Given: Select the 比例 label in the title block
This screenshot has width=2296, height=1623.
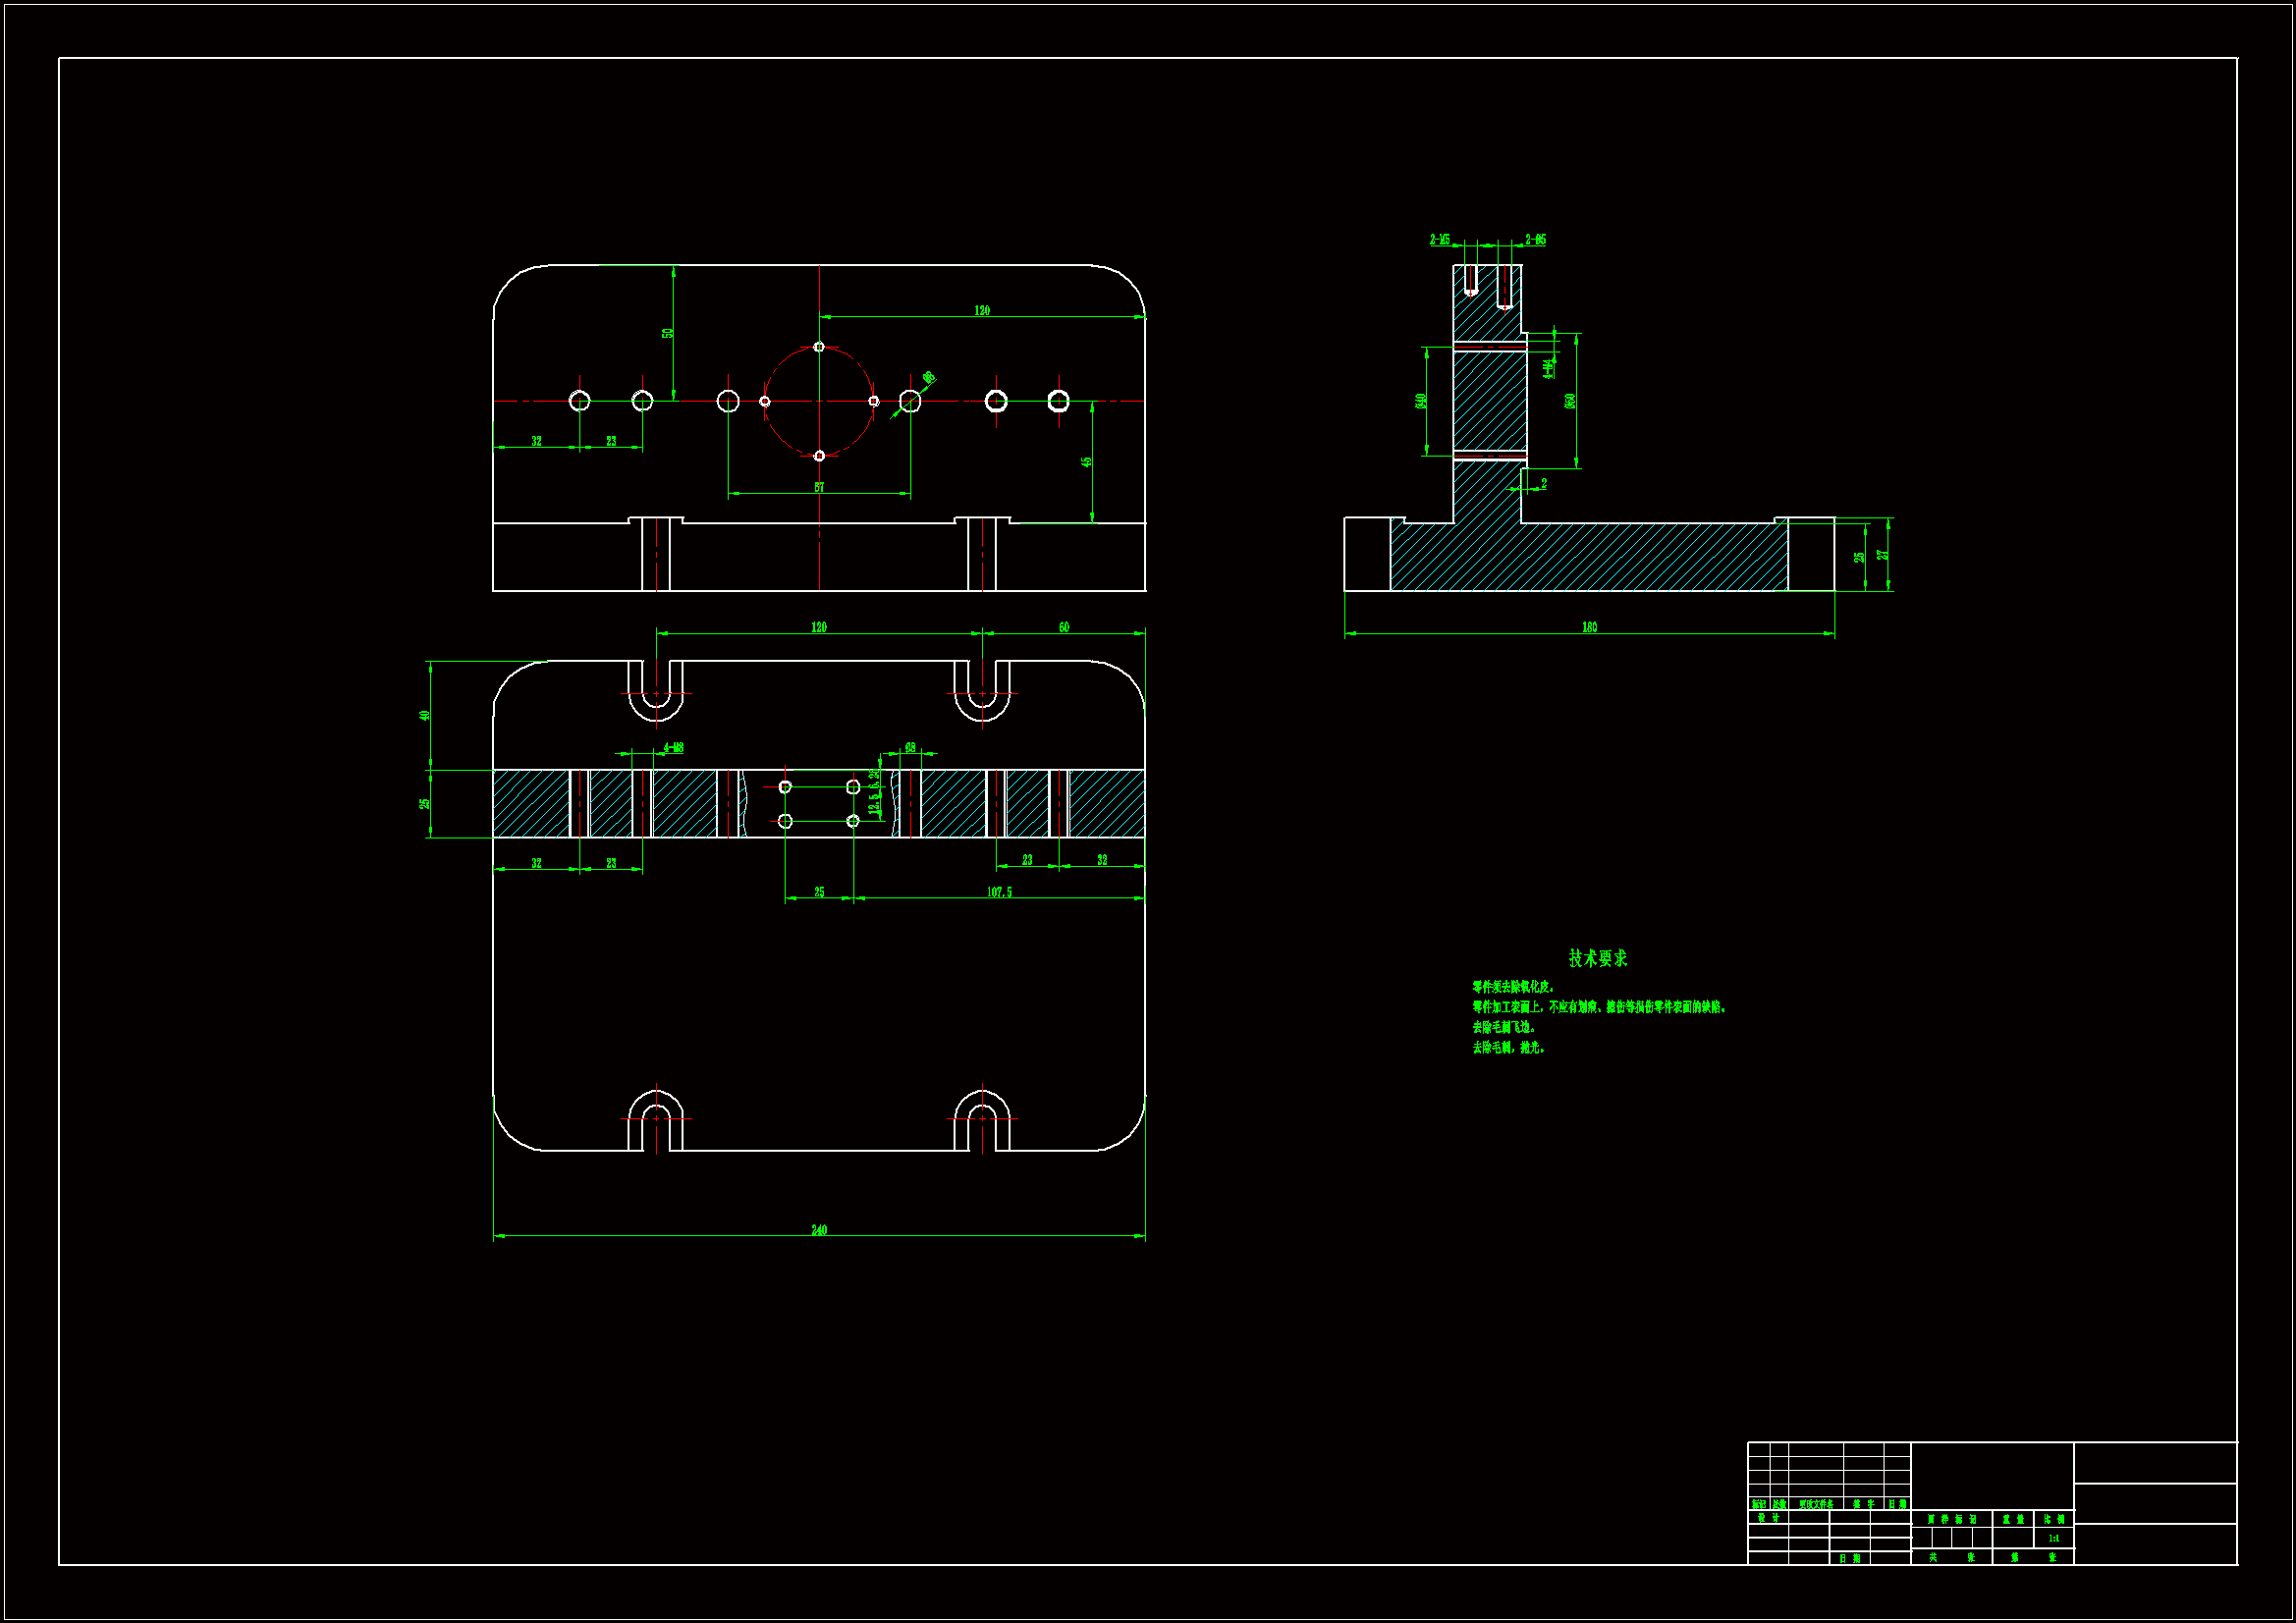Looking at the screenshot, I should pyautogui.click(x=2053, y=1518).
